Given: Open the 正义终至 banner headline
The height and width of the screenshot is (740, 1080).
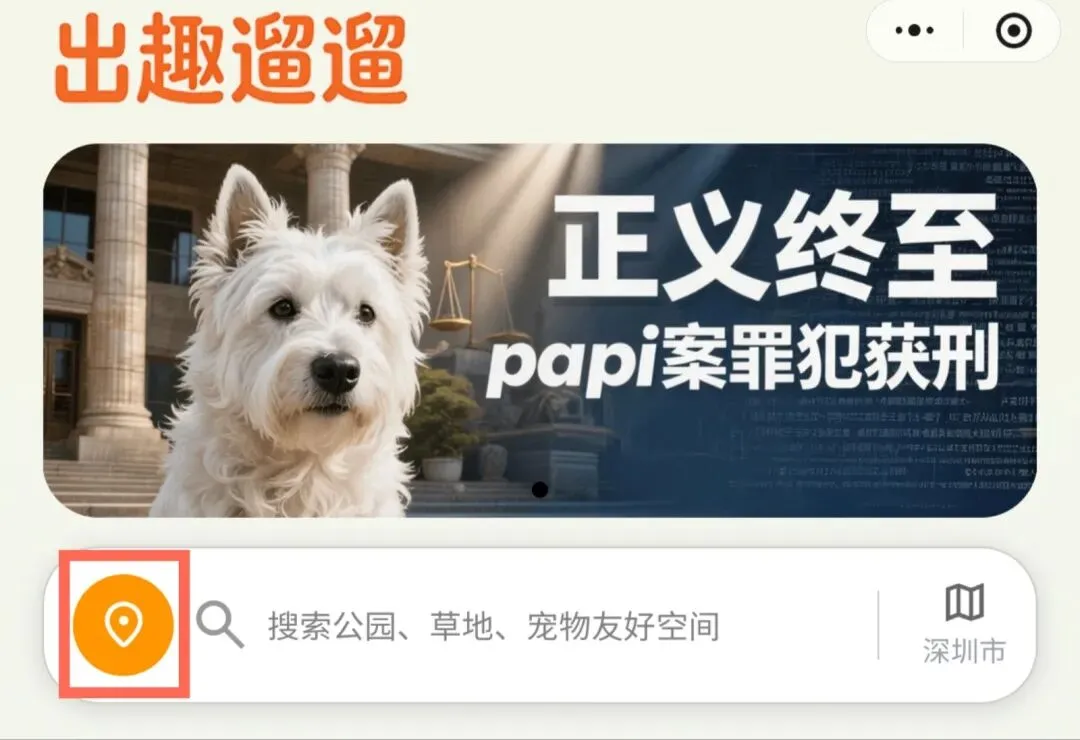Looking at the screenshot, I should (x=773, y=246).
